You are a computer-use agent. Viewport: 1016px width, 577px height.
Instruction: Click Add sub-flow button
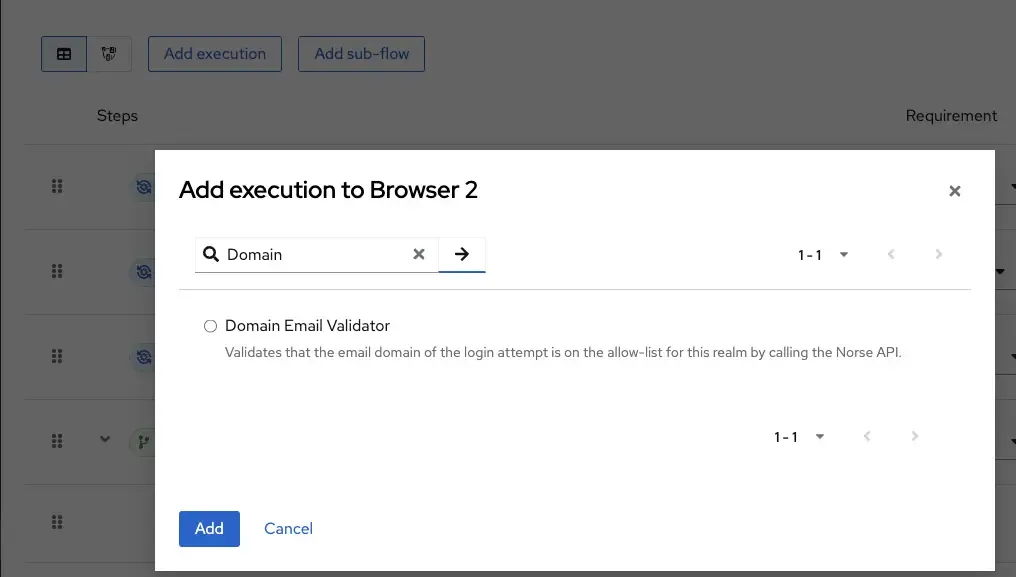pos(362,54)
